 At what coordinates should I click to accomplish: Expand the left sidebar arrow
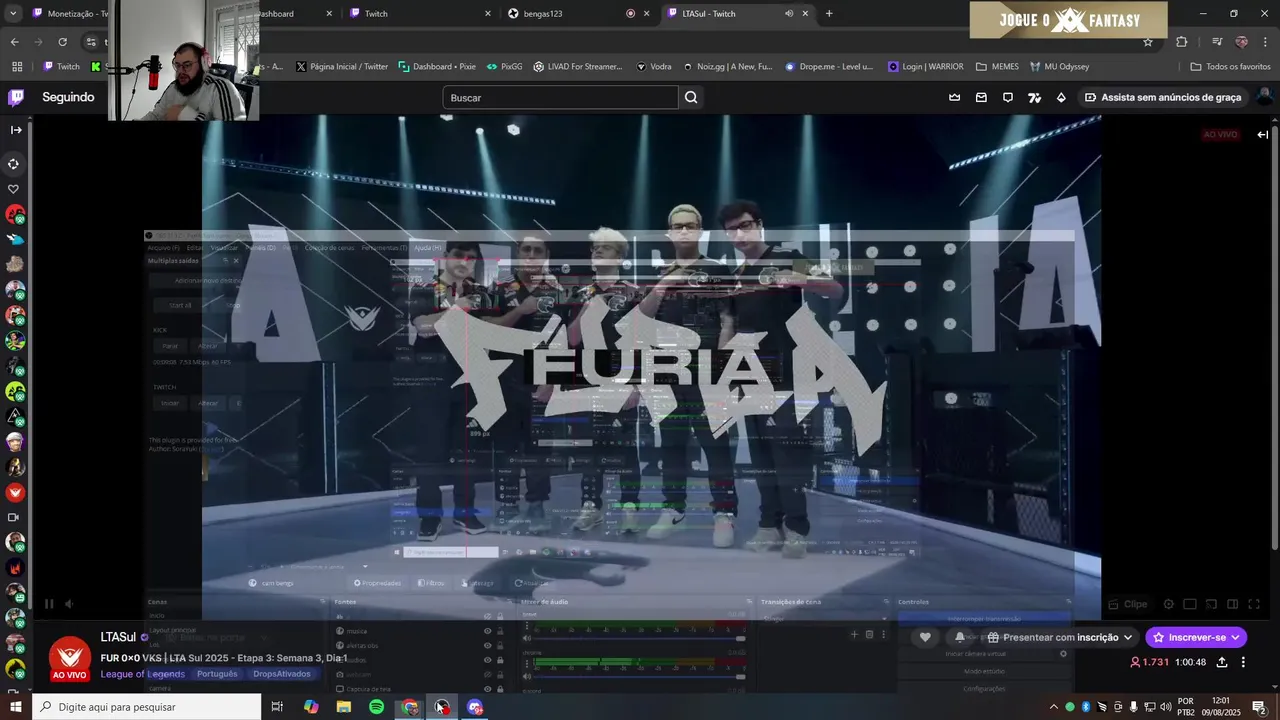tap(15, 130)
